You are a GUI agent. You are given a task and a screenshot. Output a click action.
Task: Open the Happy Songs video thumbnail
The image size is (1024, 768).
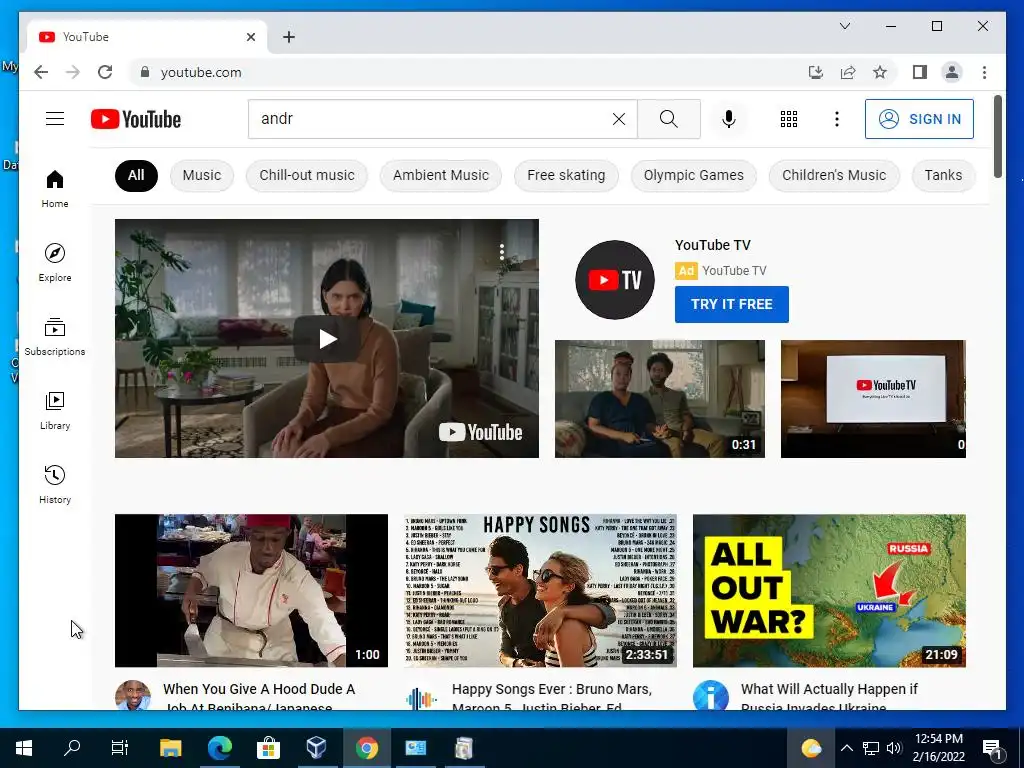540,590
